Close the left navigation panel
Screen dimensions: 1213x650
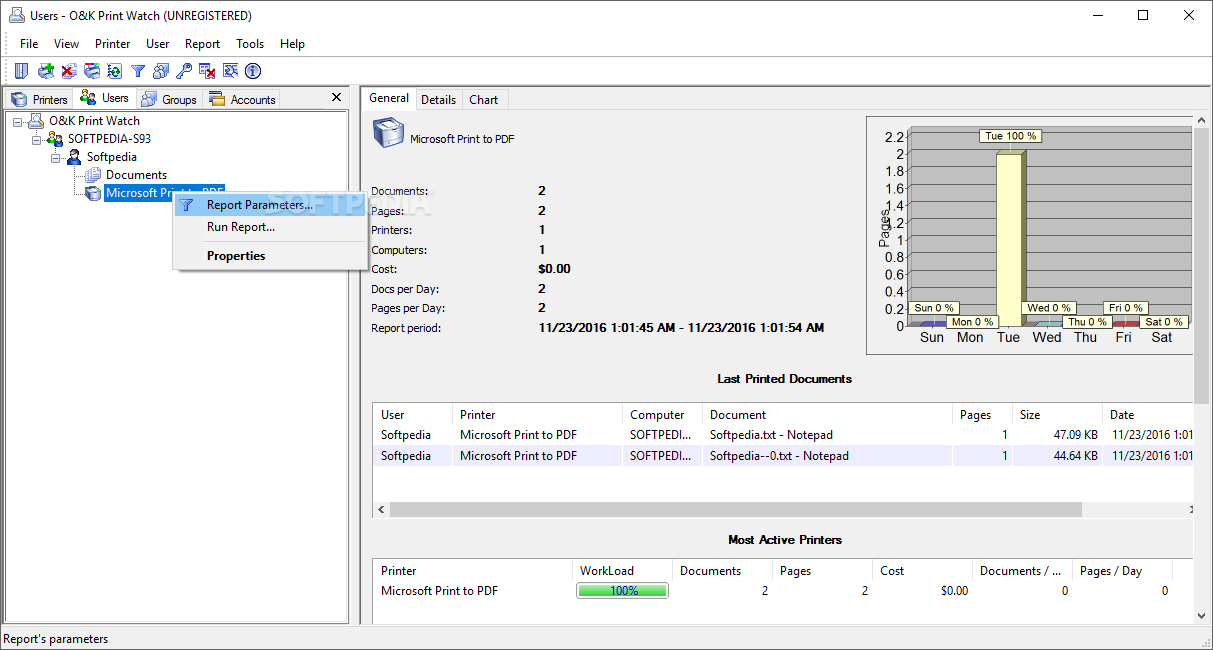coord(337,98)
